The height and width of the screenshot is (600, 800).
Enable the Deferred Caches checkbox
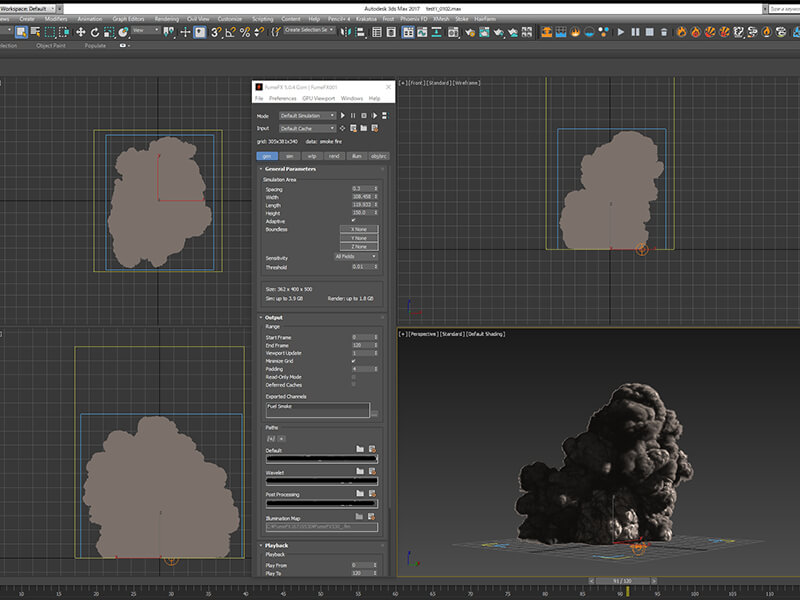pos(354,385)
